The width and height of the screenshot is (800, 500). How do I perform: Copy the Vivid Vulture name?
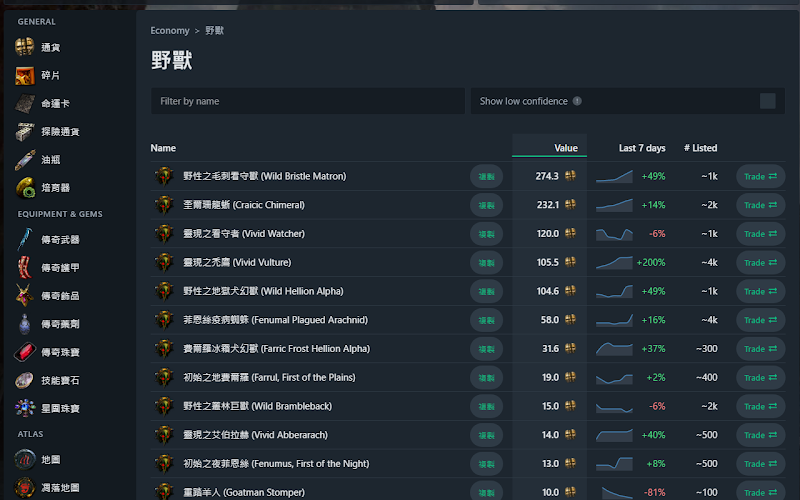(486, 262)
